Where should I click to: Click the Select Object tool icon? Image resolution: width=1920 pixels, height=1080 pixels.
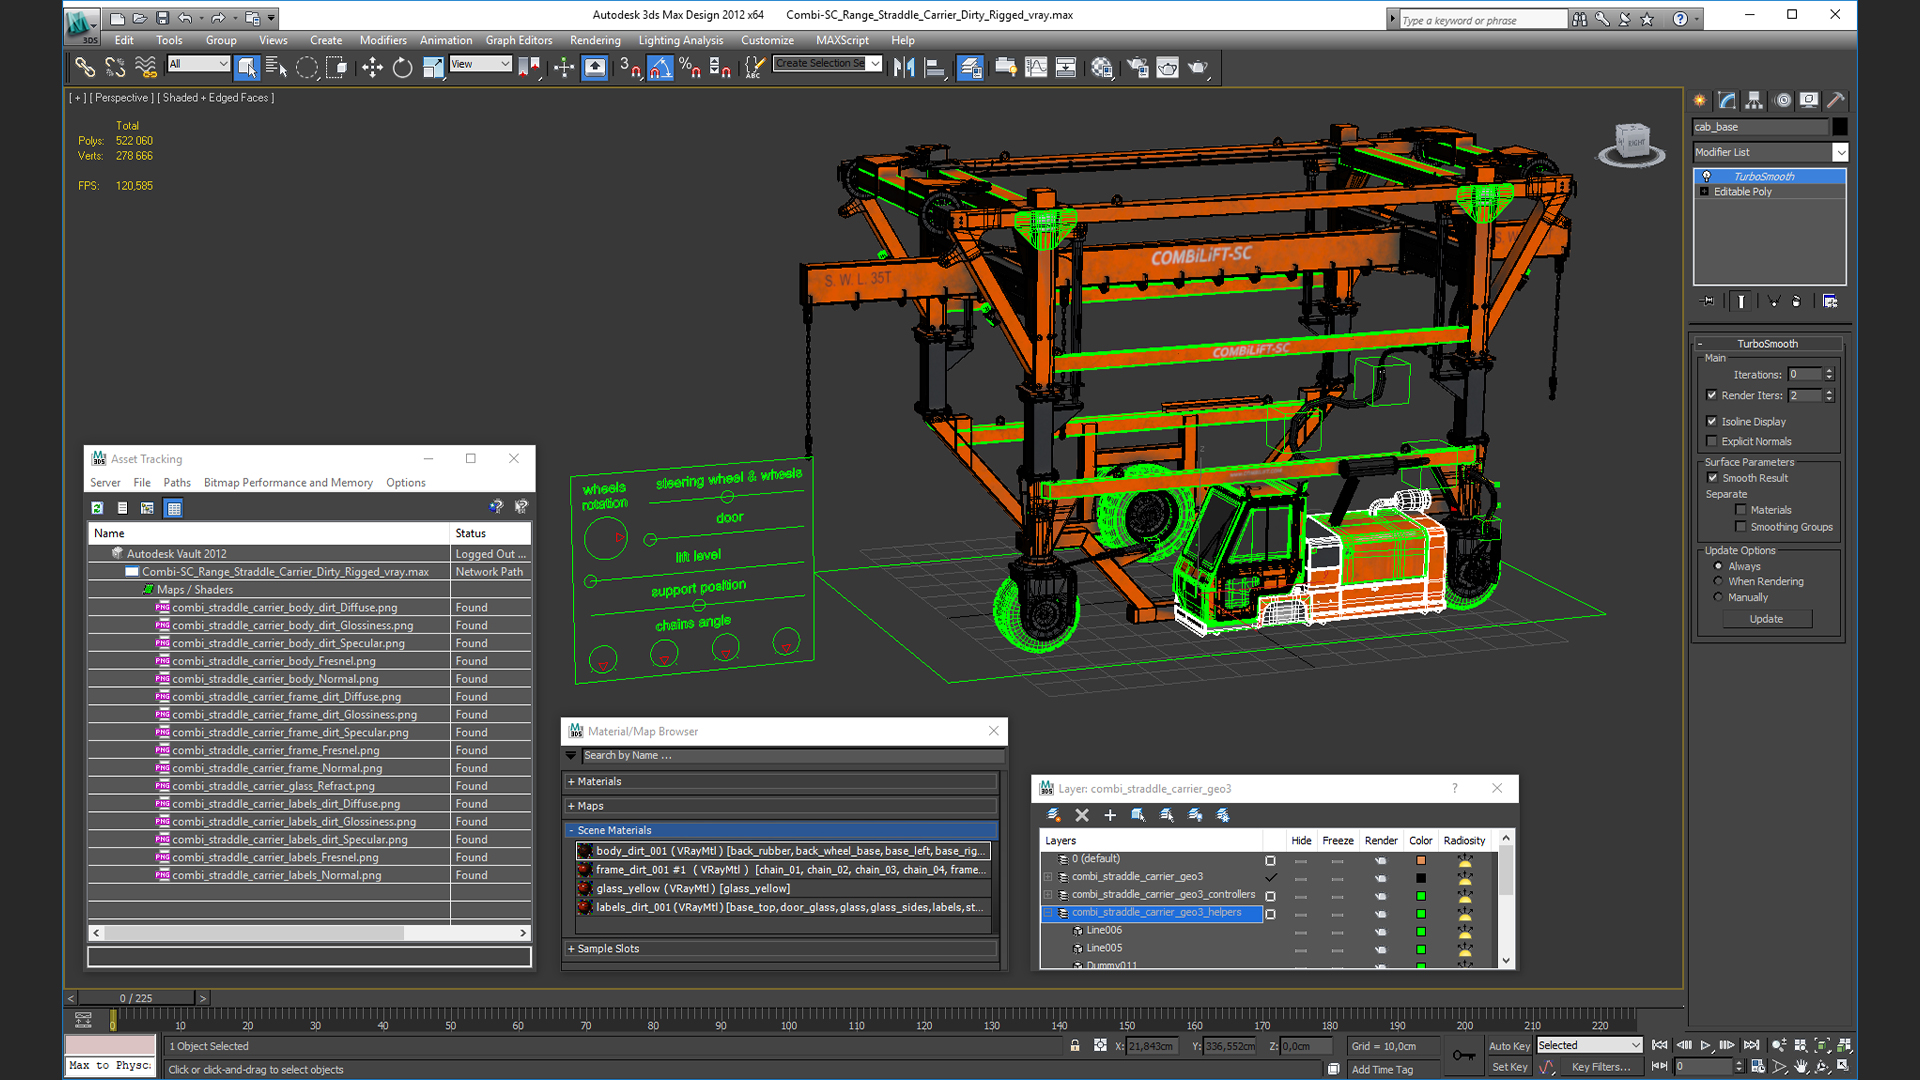[245, 67]
